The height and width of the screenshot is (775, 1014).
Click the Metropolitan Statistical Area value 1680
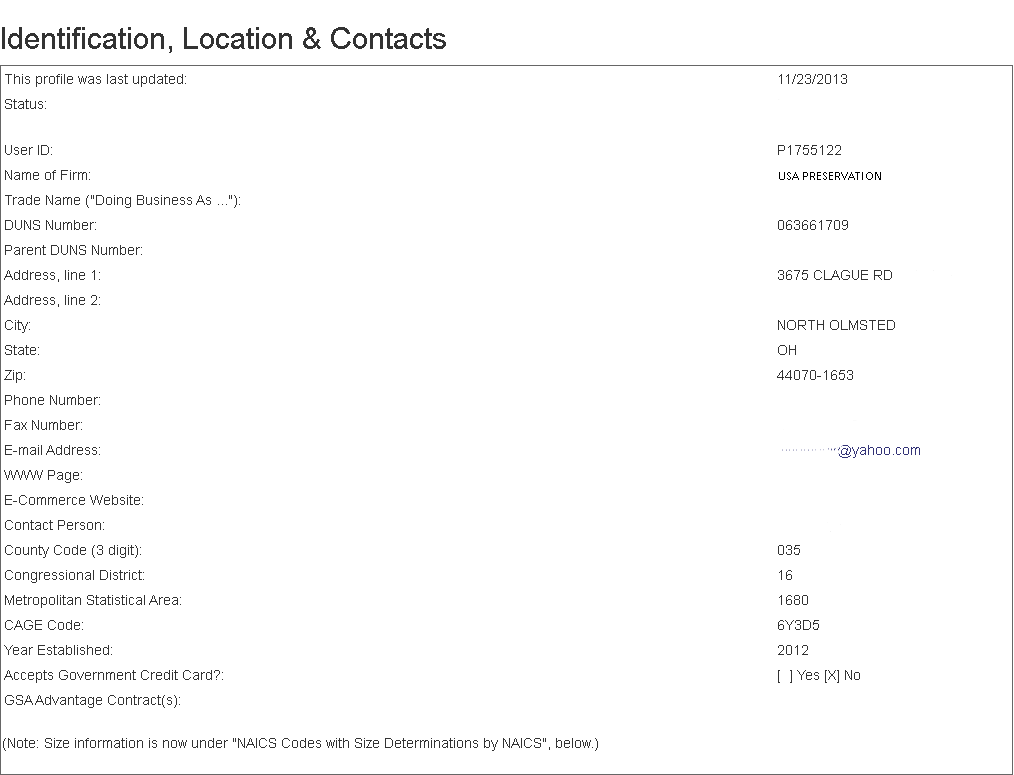(x=793, y=600)
